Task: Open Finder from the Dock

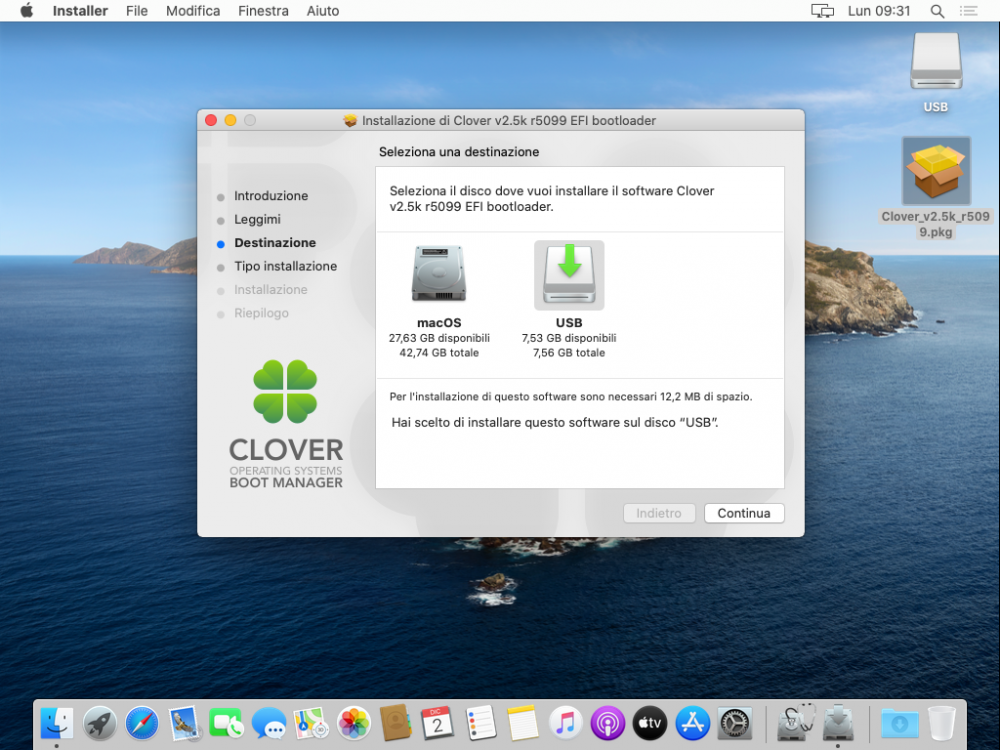Action: click(57, 723)
